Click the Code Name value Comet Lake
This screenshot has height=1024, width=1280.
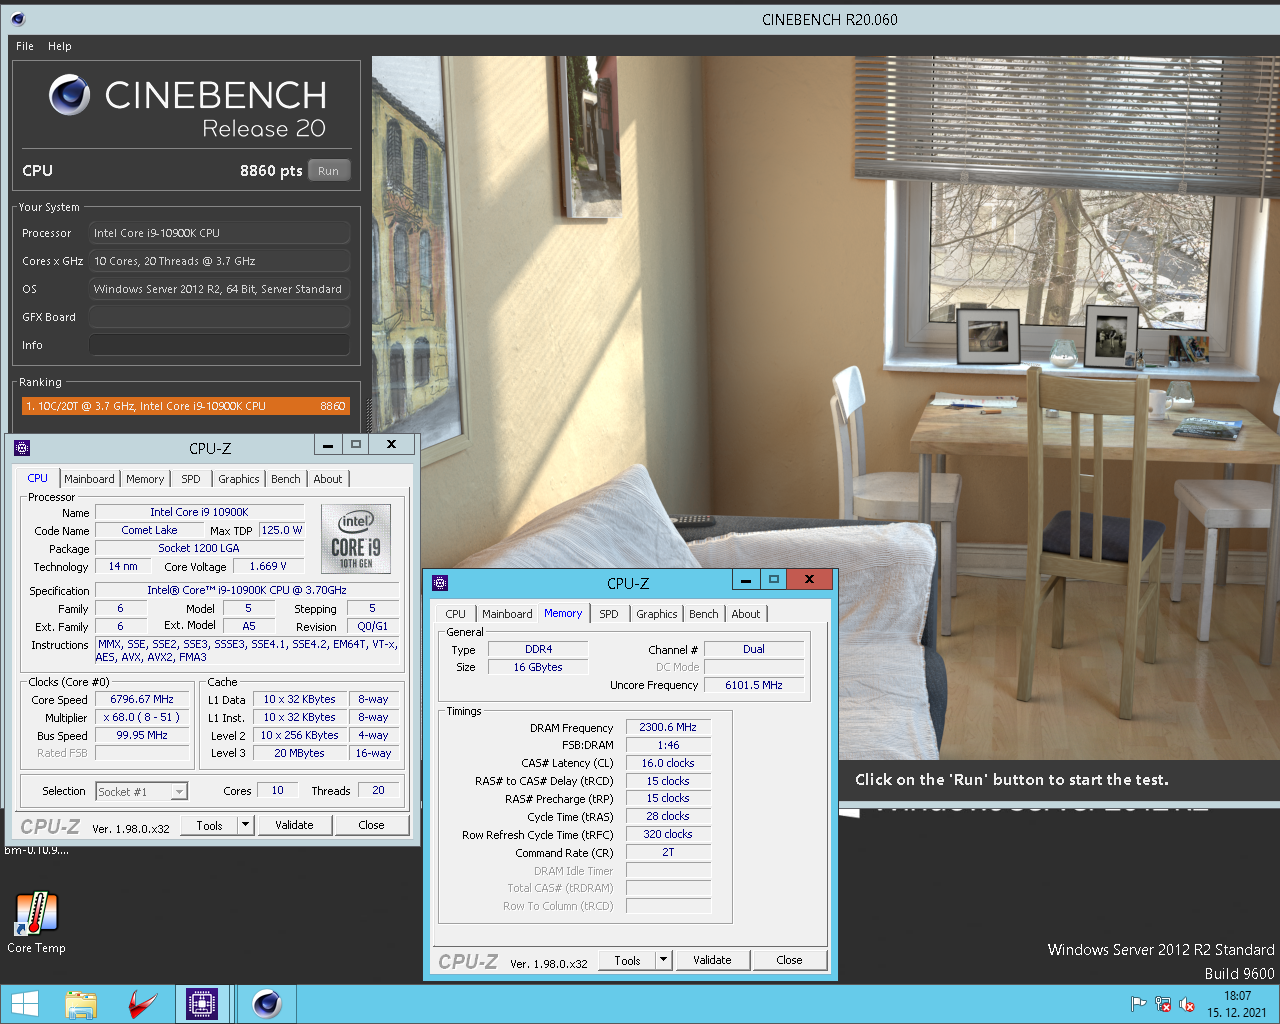tap(149, 530)
